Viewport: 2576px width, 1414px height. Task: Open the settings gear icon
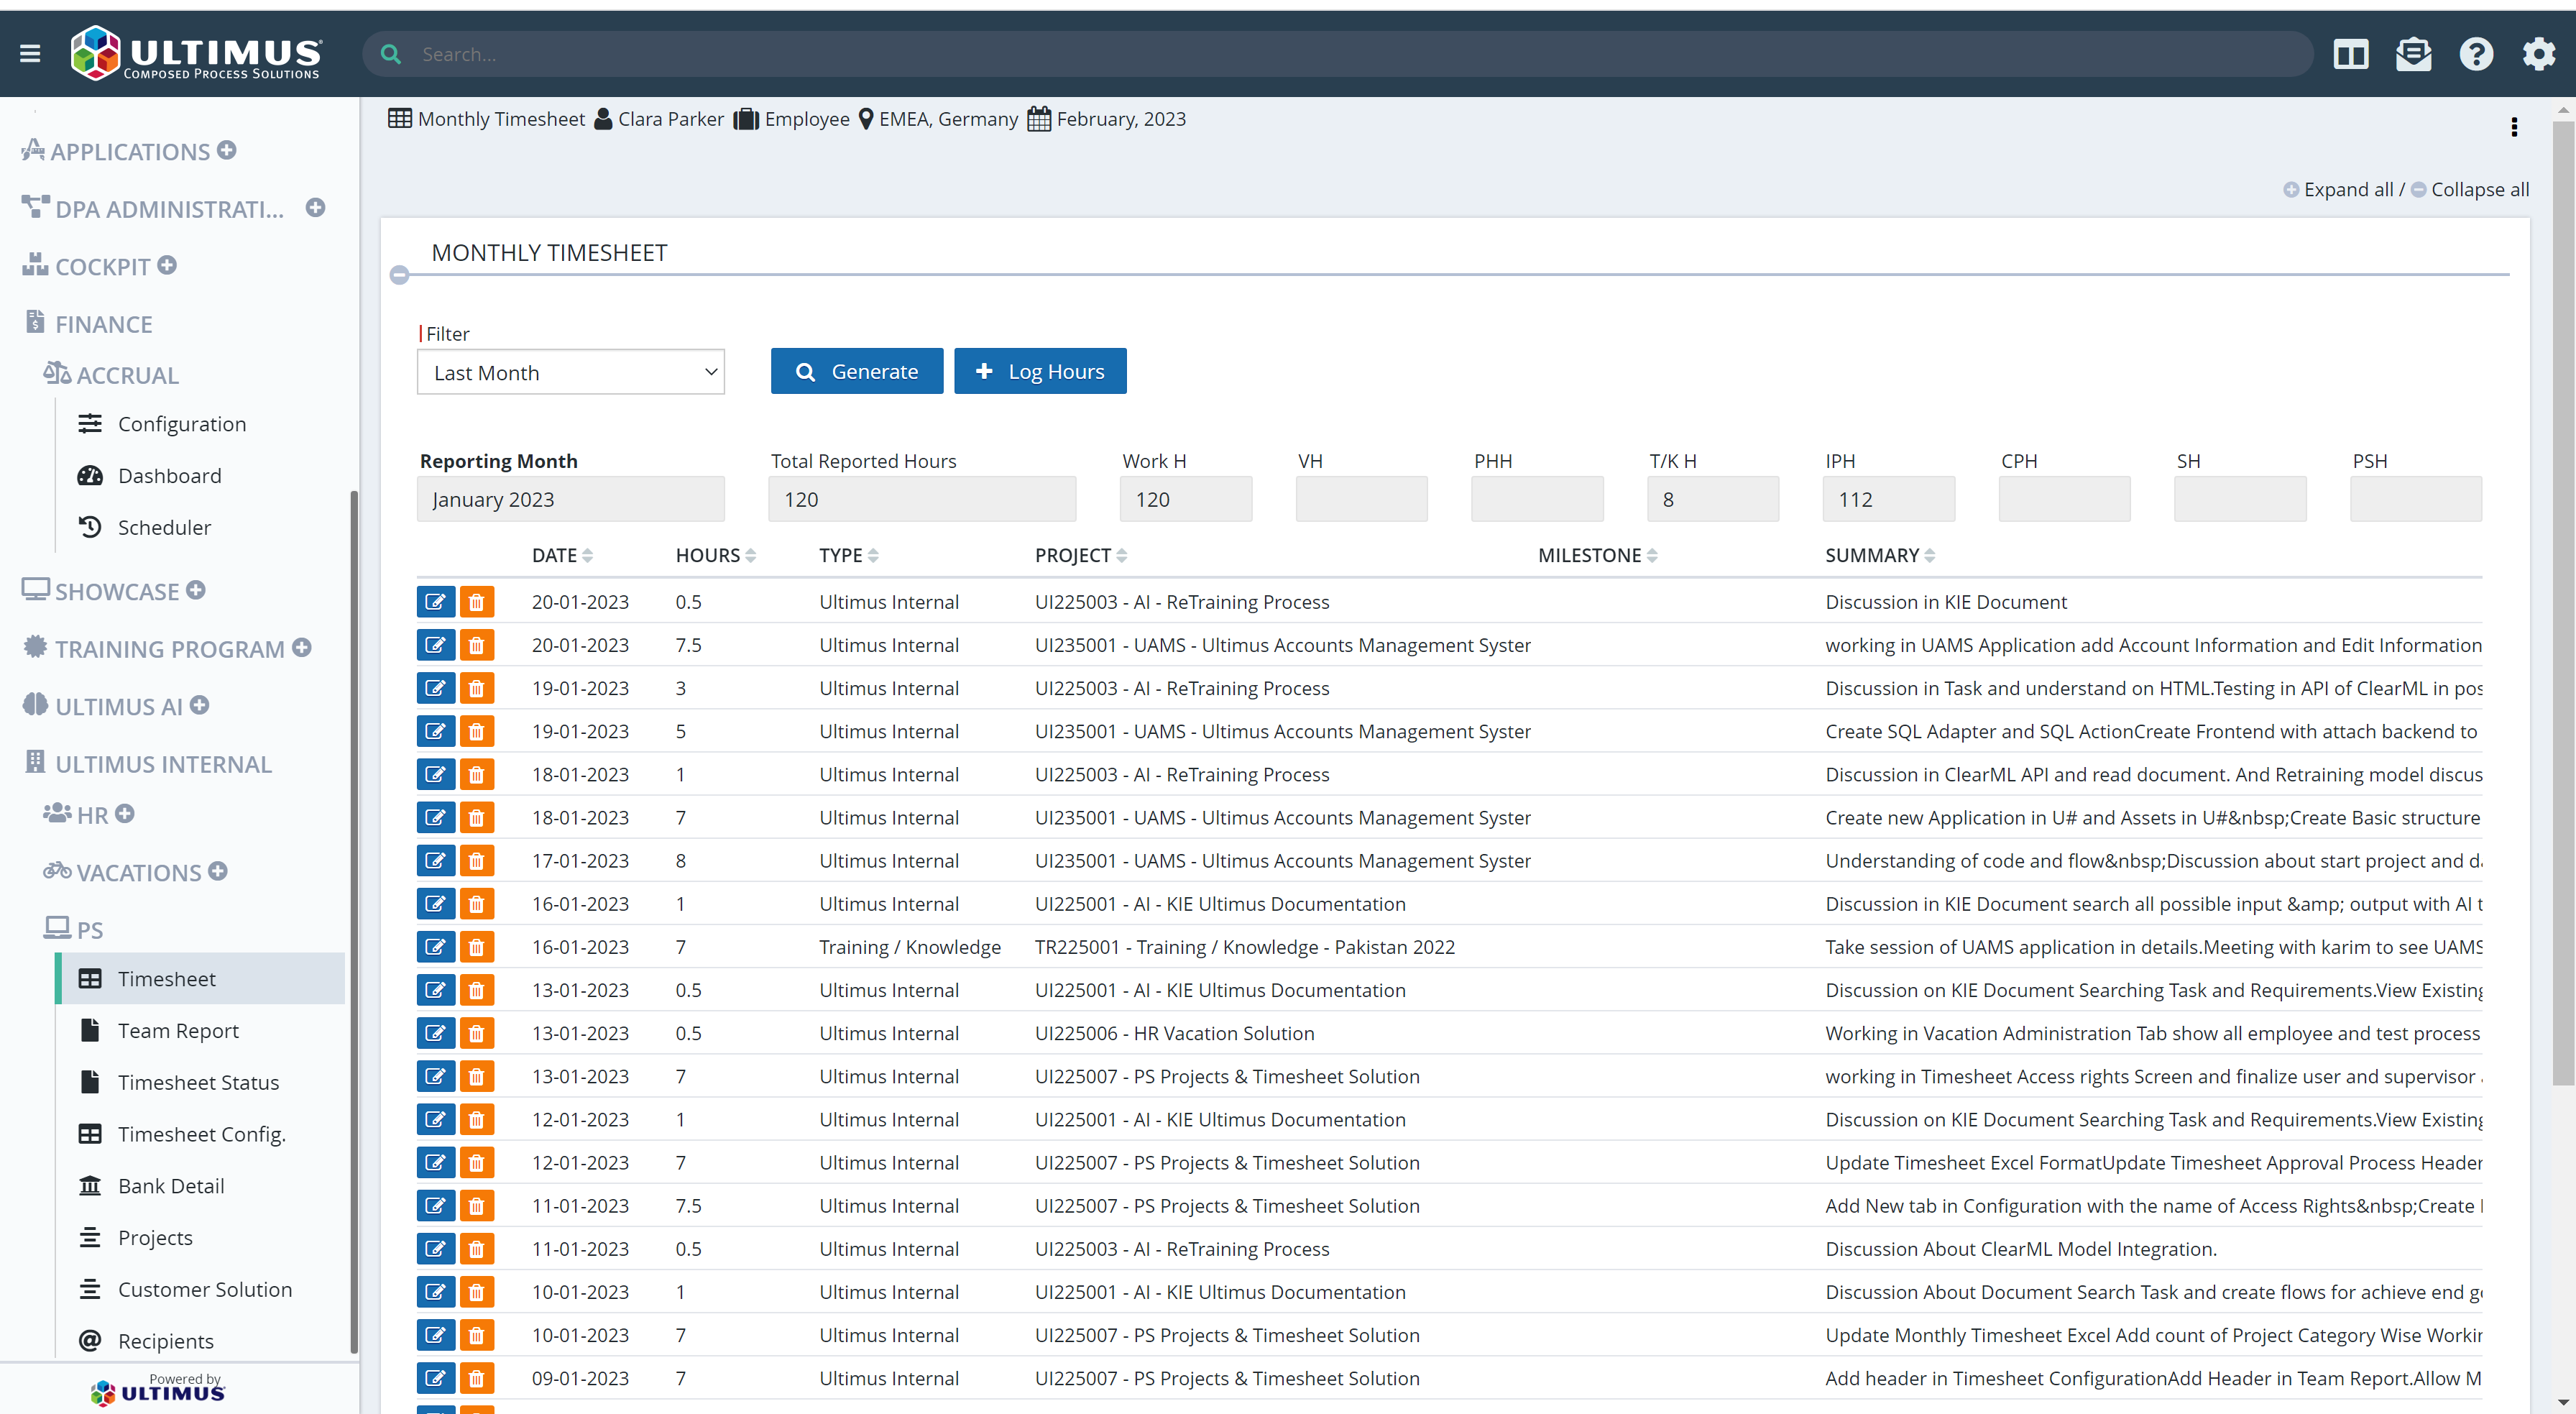(2539, 54)
